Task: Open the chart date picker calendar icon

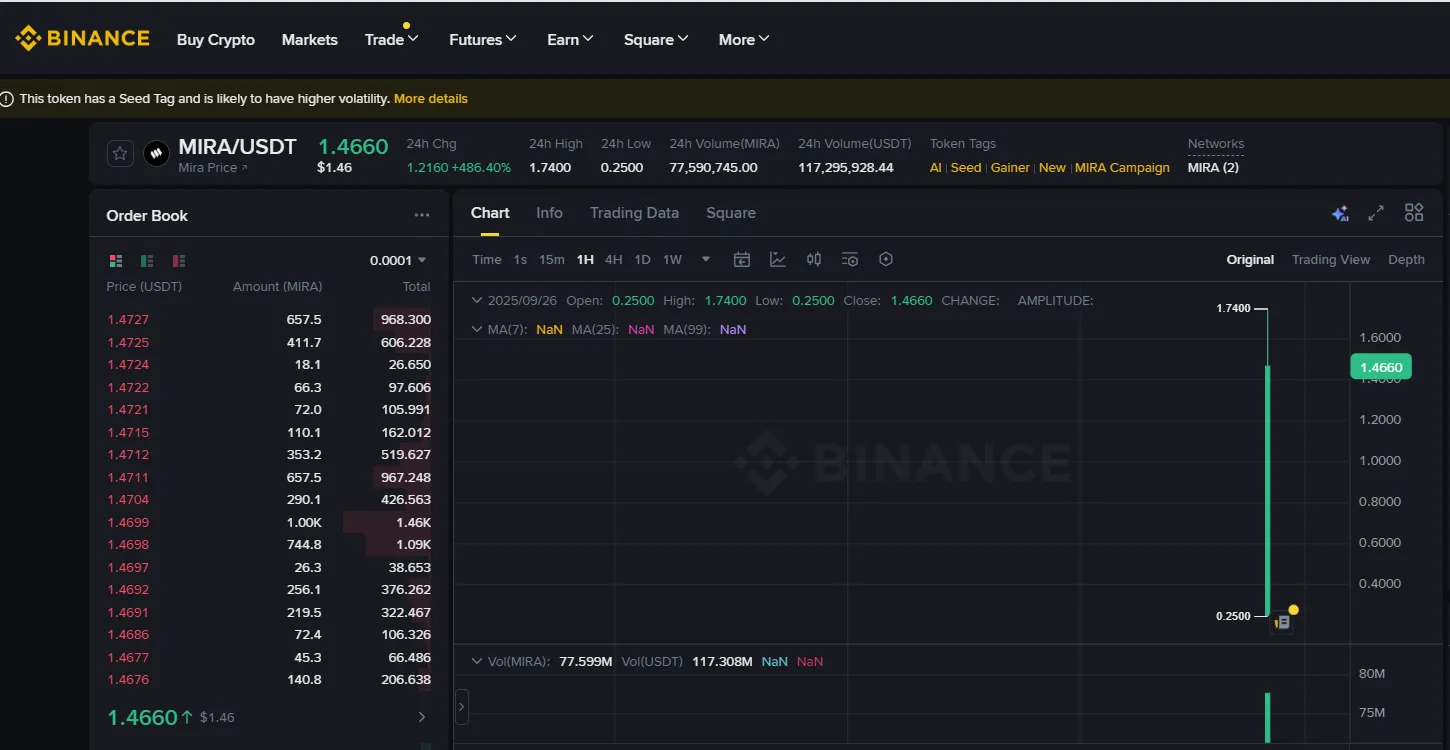Action: 742,259
